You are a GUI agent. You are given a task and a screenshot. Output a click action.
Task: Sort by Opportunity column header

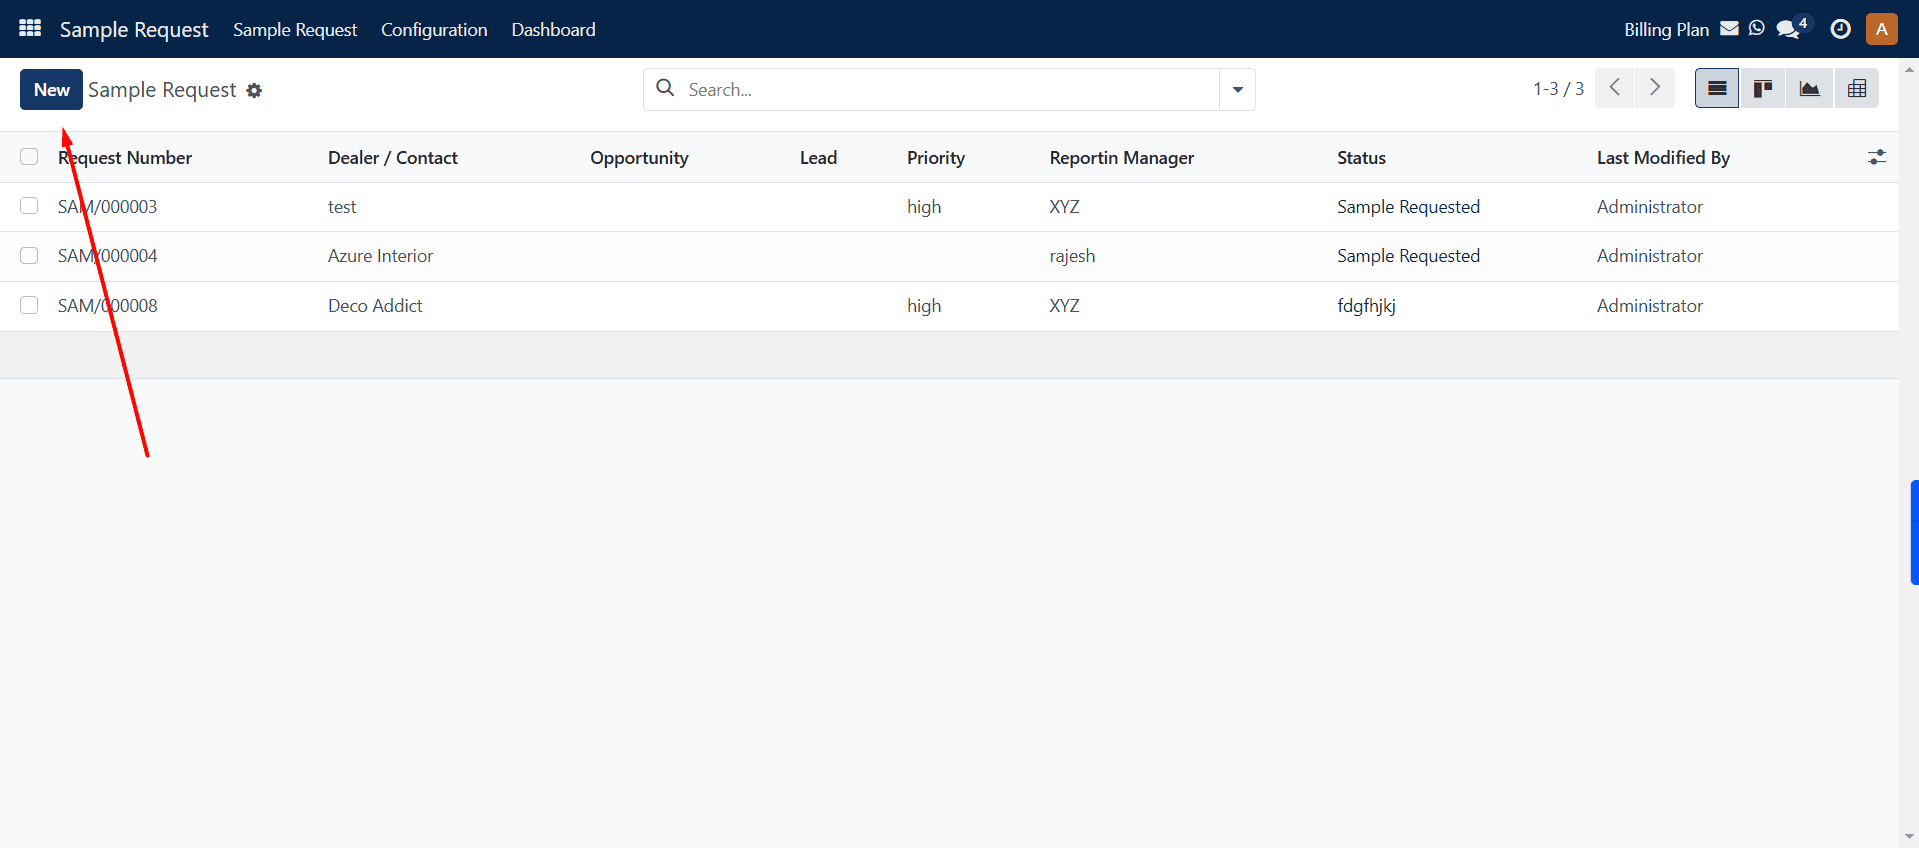[x=639, y=157]
